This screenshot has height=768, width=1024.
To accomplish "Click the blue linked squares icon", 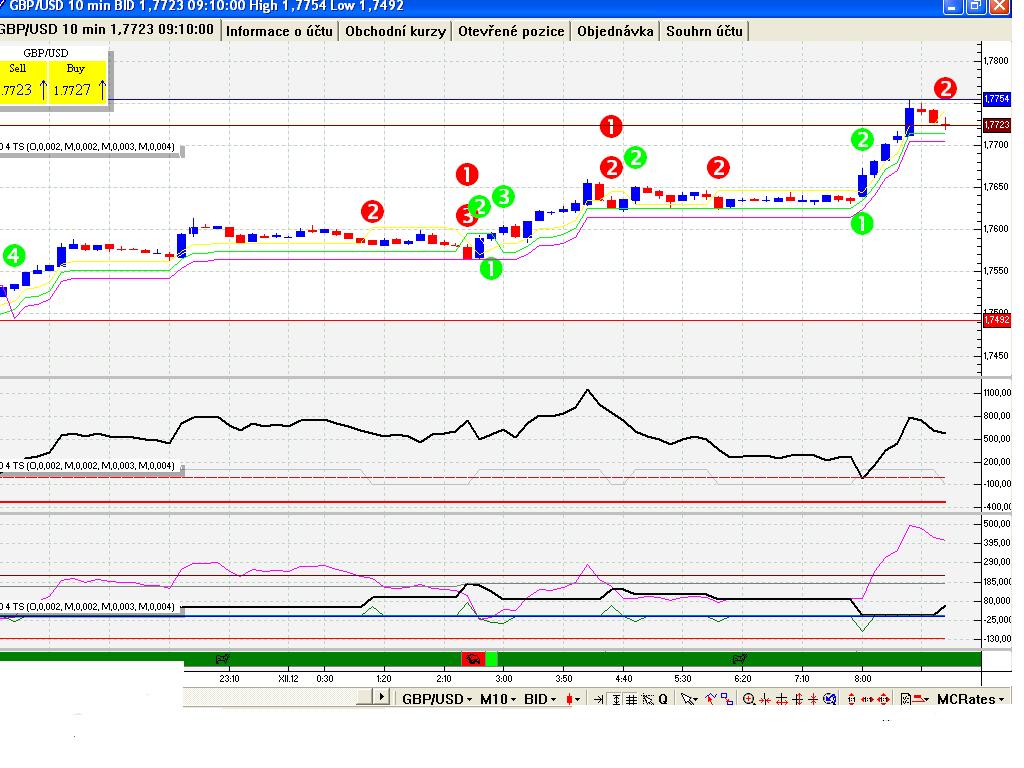I will [727, 699].
